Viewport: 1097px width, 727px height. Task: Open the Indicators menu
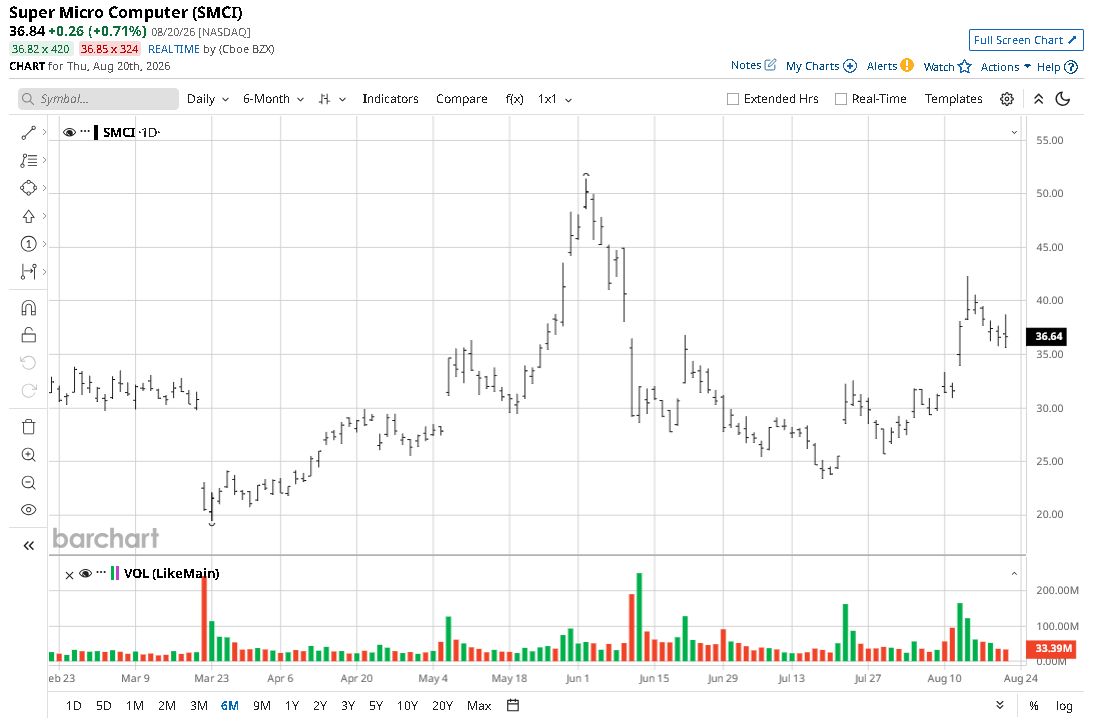click(x=390, y=99)
